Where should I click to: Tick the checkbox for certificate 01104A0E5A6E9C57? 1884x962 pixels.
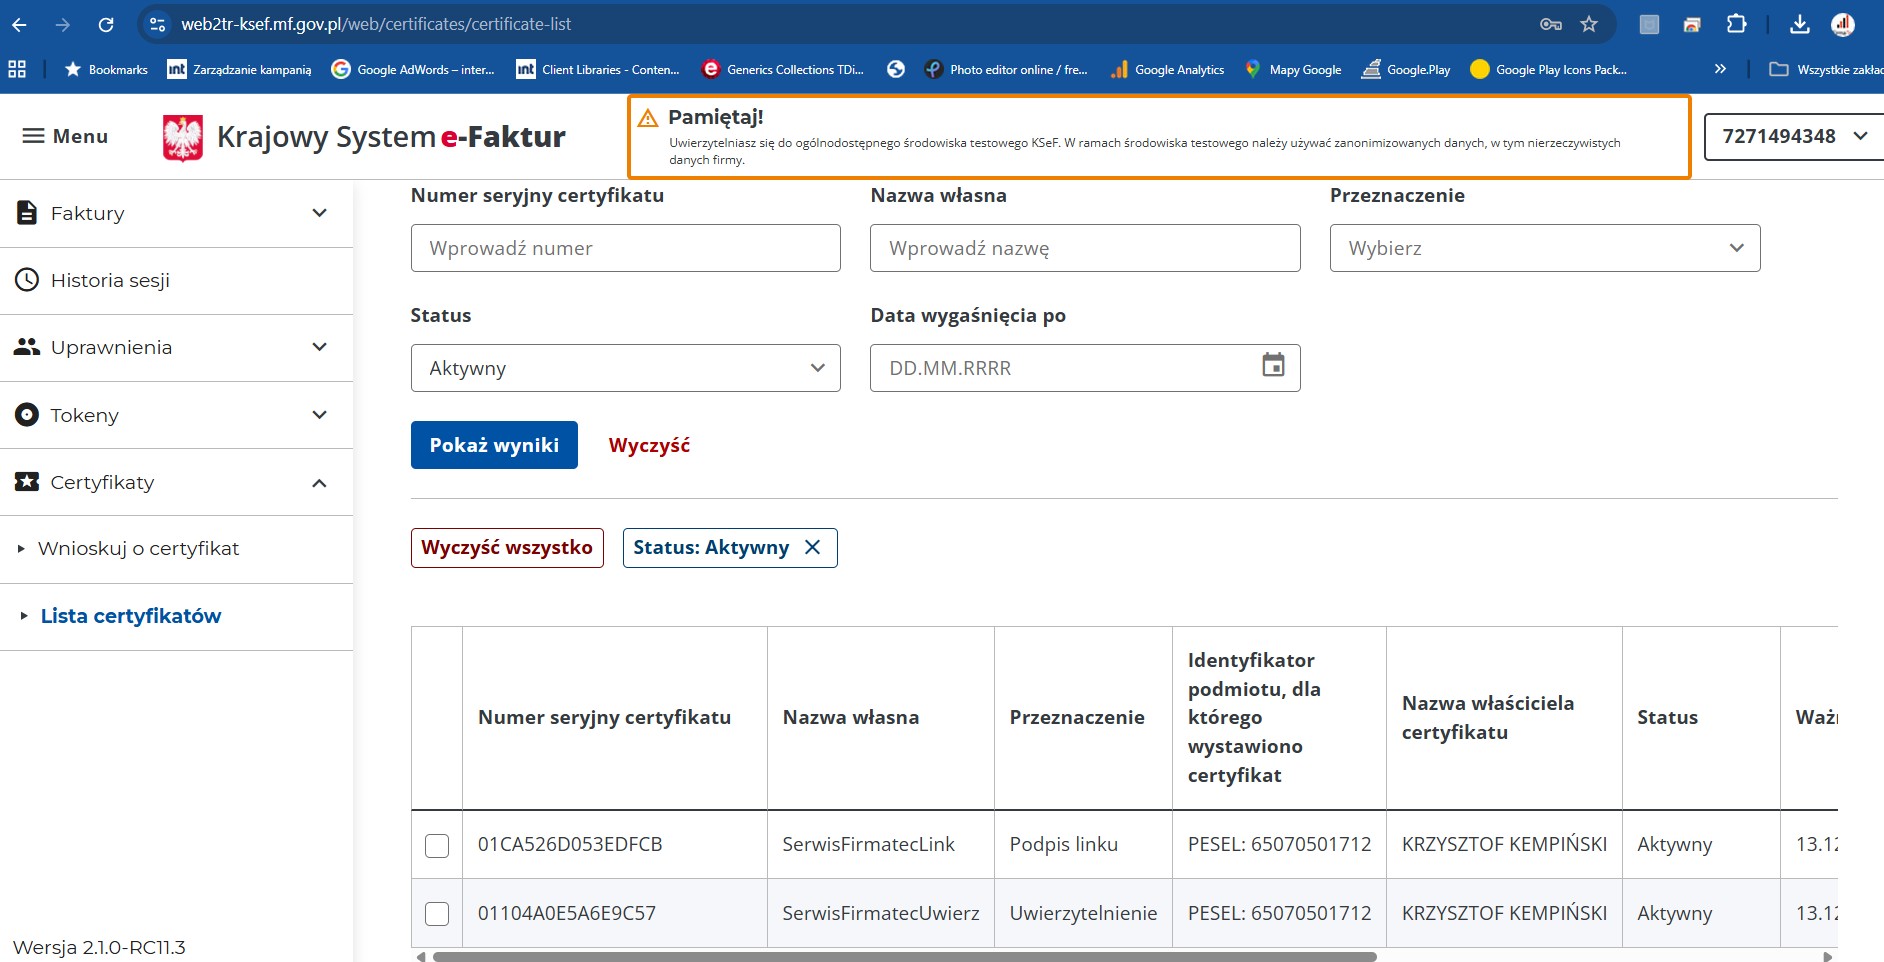437,914
